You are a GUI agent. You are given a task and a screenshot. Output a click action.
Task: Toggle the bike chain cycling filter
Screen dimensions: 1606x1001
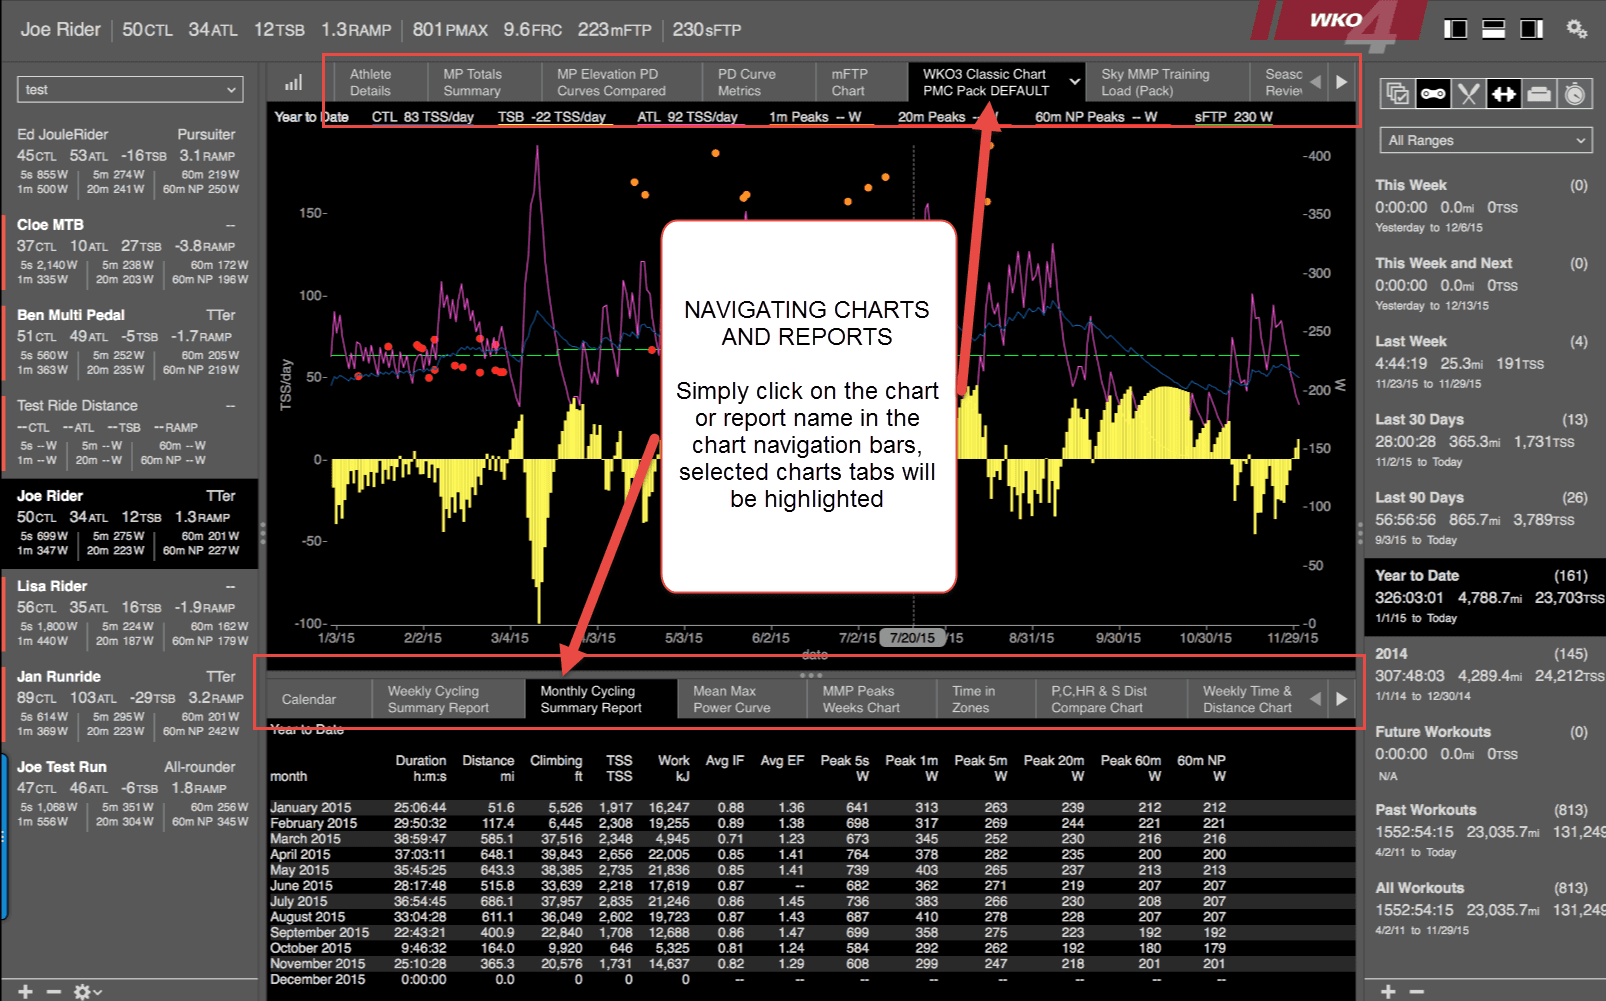coord(1433,94)
